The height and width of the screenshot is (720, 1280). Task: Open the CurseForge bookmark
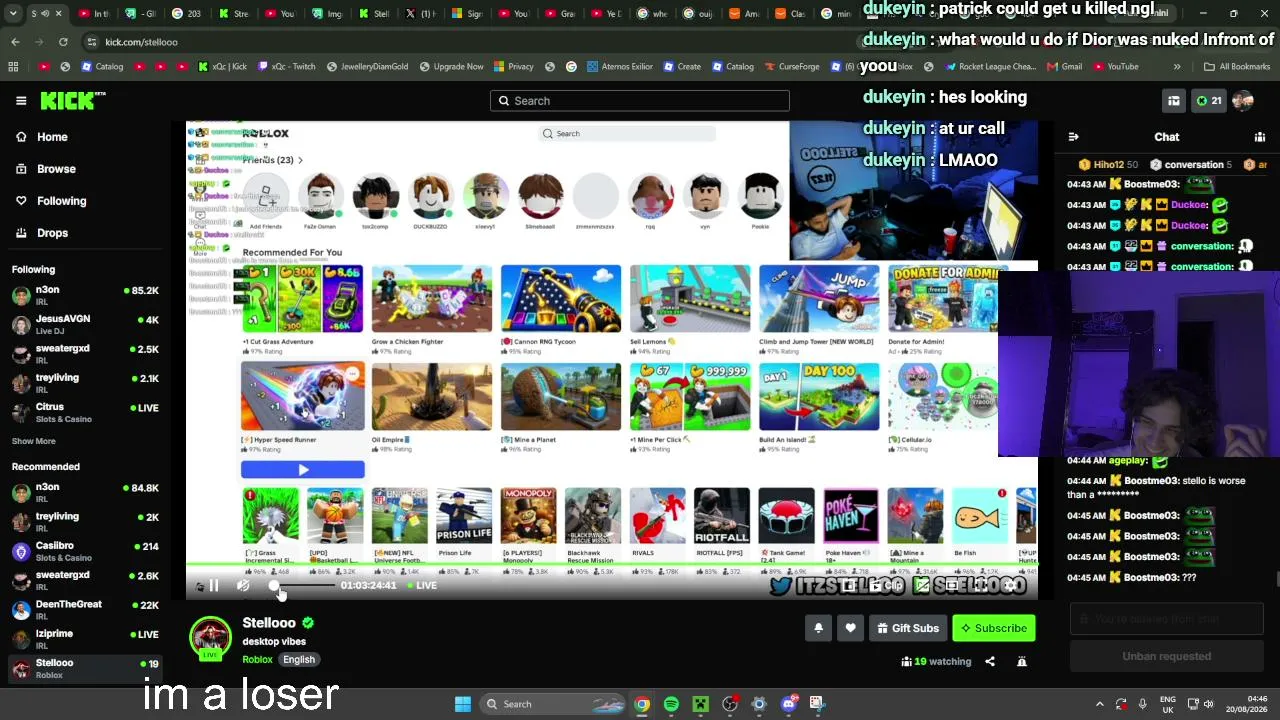792,67
